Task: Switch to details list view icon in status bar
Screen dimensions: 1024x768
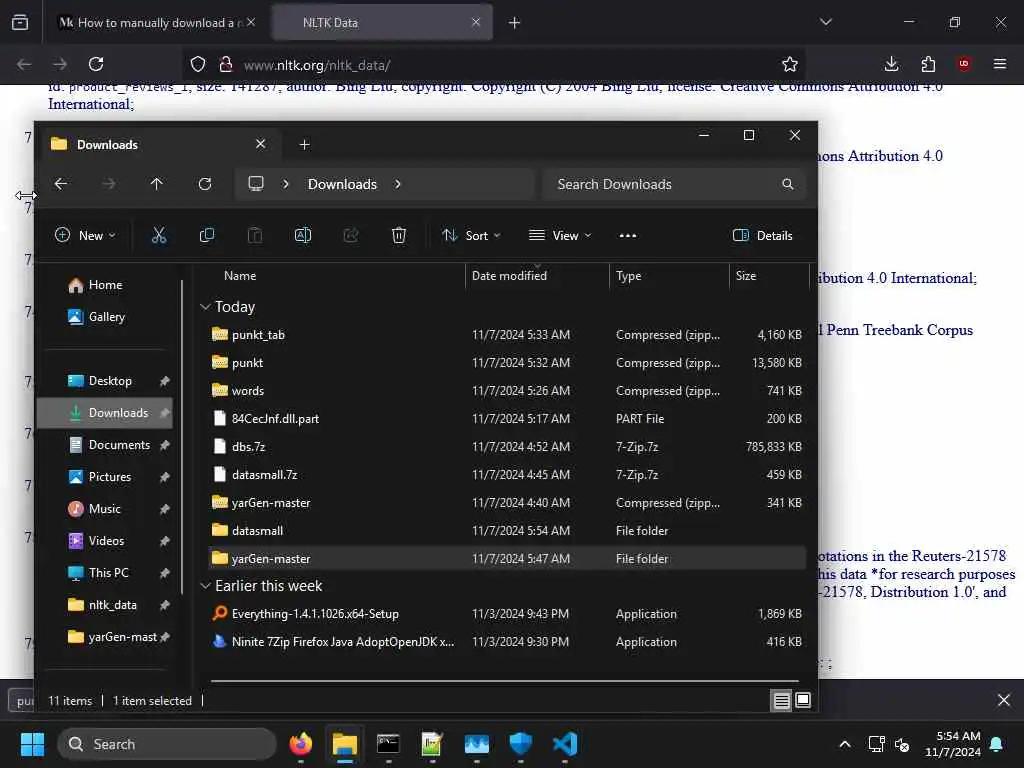Action: point(782,701)
